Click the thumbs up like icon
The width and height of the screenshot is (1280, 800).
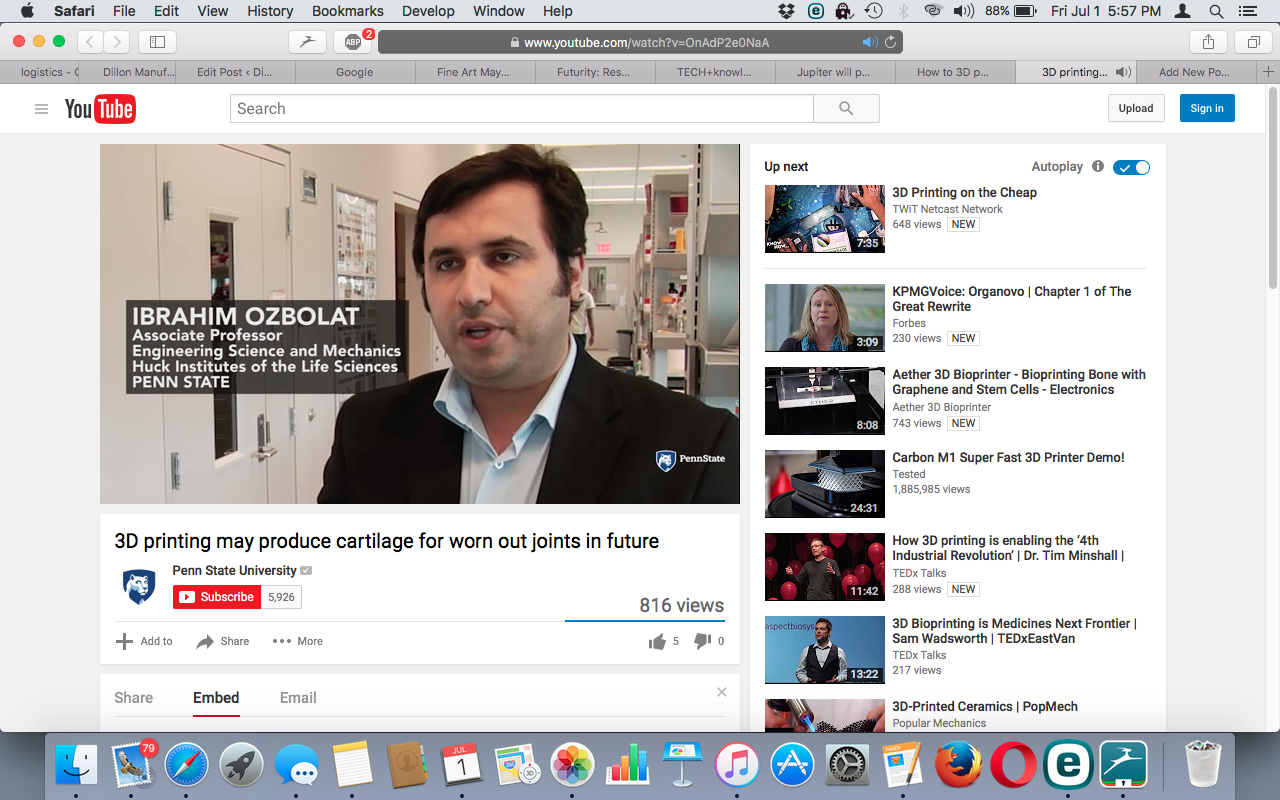point(657,642)
